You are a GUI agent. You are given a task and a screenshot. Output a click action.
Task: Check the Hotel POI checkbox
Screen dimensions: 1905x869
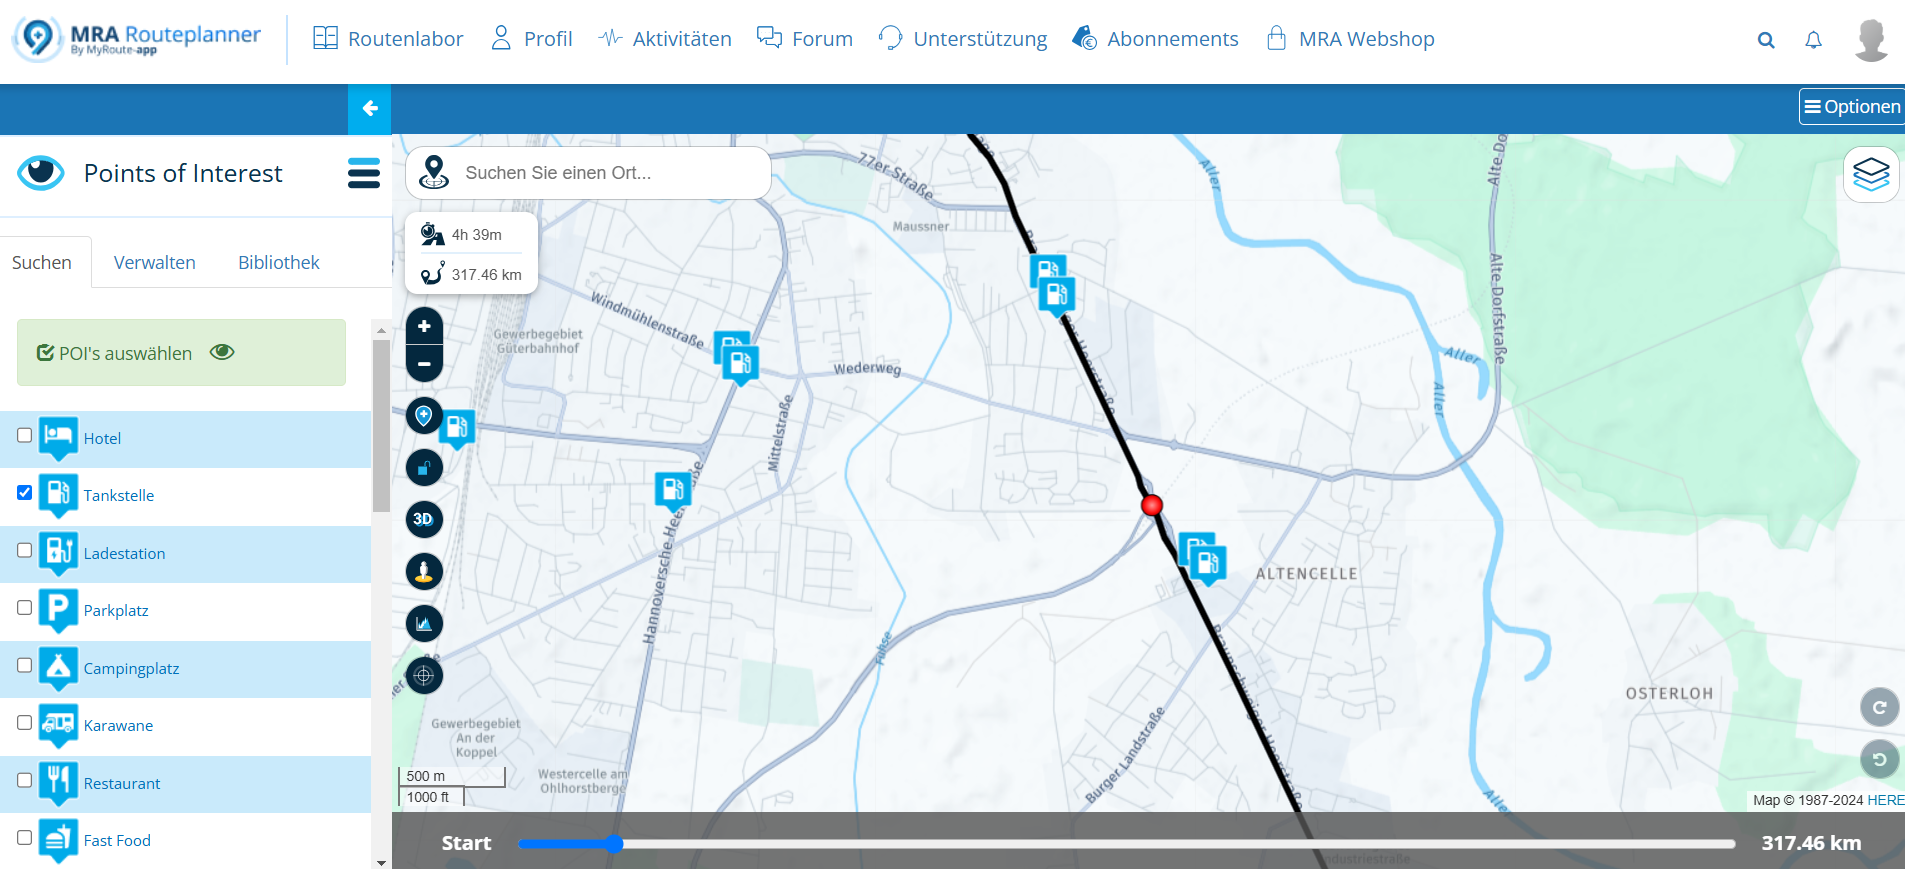25,435
